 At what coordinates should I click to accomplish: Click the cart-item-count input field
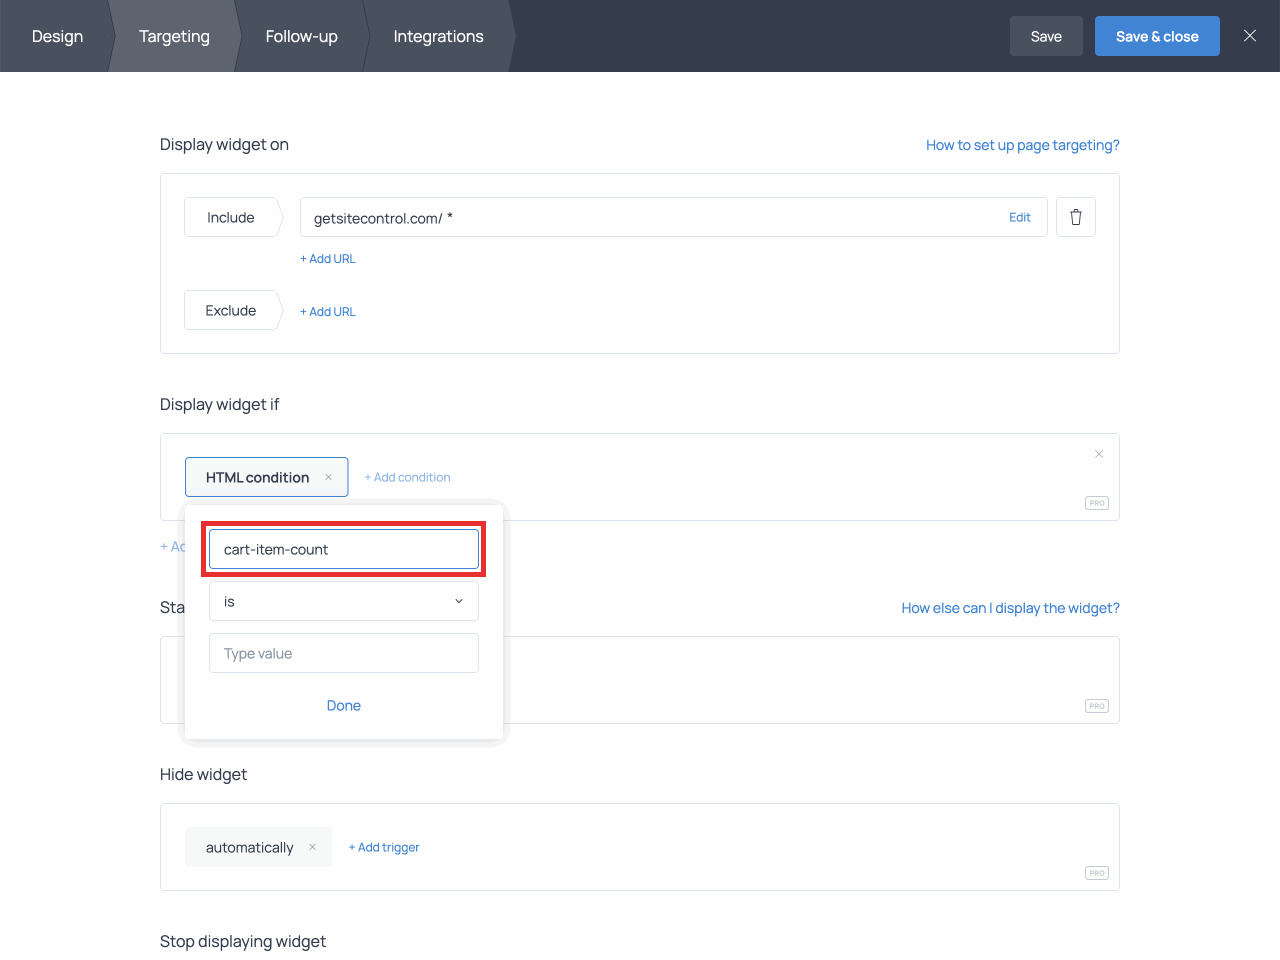pos(344,549)
